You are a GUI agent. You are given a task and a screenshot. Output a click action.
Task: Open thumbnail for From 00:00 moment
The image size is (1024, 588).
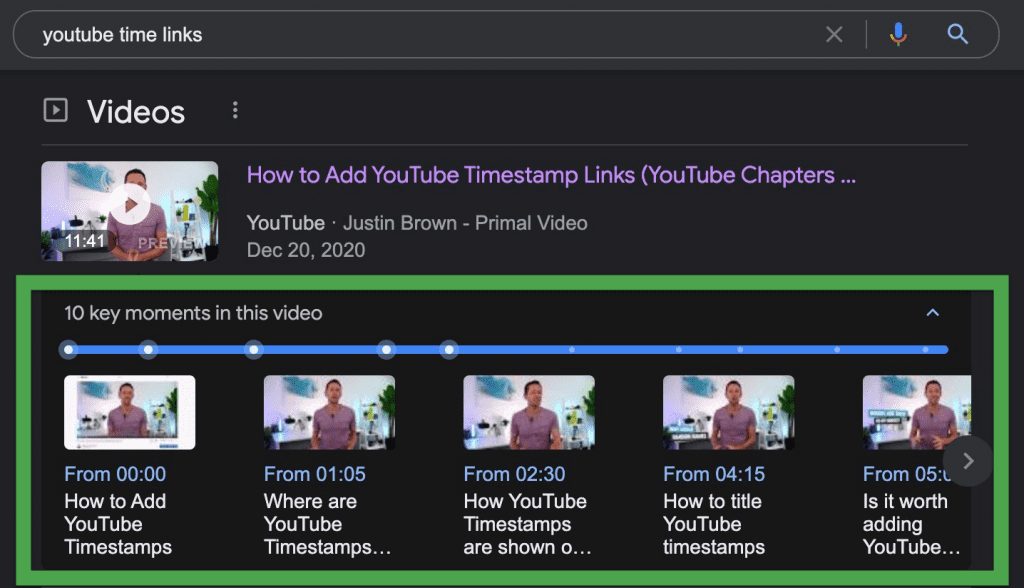129,412
